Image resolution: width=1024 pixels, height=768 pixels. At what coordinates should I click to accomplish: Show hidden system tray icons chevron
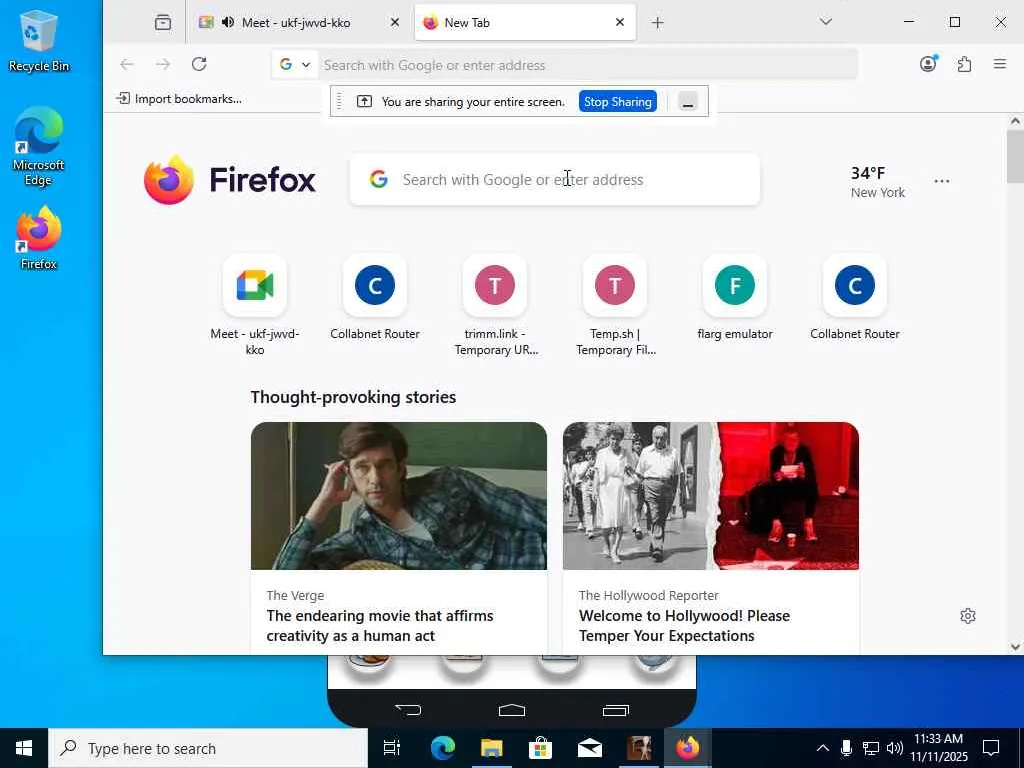[x=823, y=748]
